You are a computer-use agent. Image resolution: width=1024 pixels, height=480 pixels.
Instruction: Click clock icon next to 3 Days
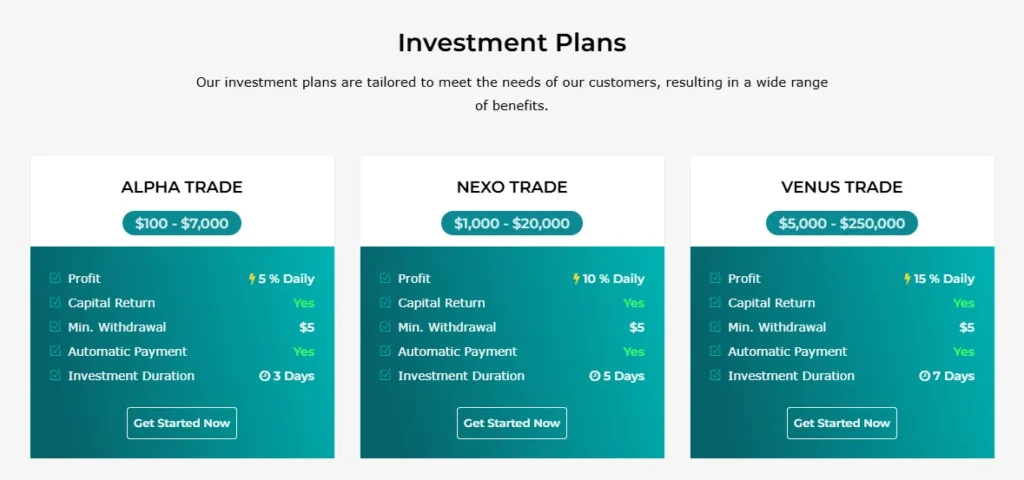[x=264, y=376]
